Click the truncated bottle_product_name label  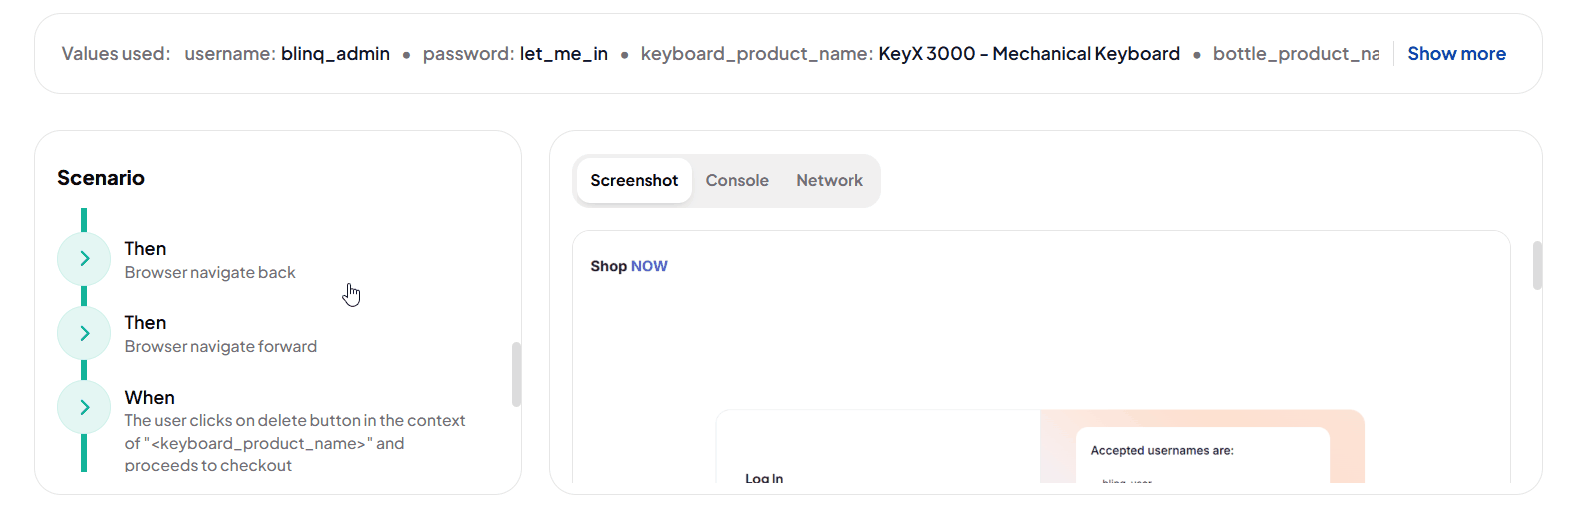click(1295, 54)
